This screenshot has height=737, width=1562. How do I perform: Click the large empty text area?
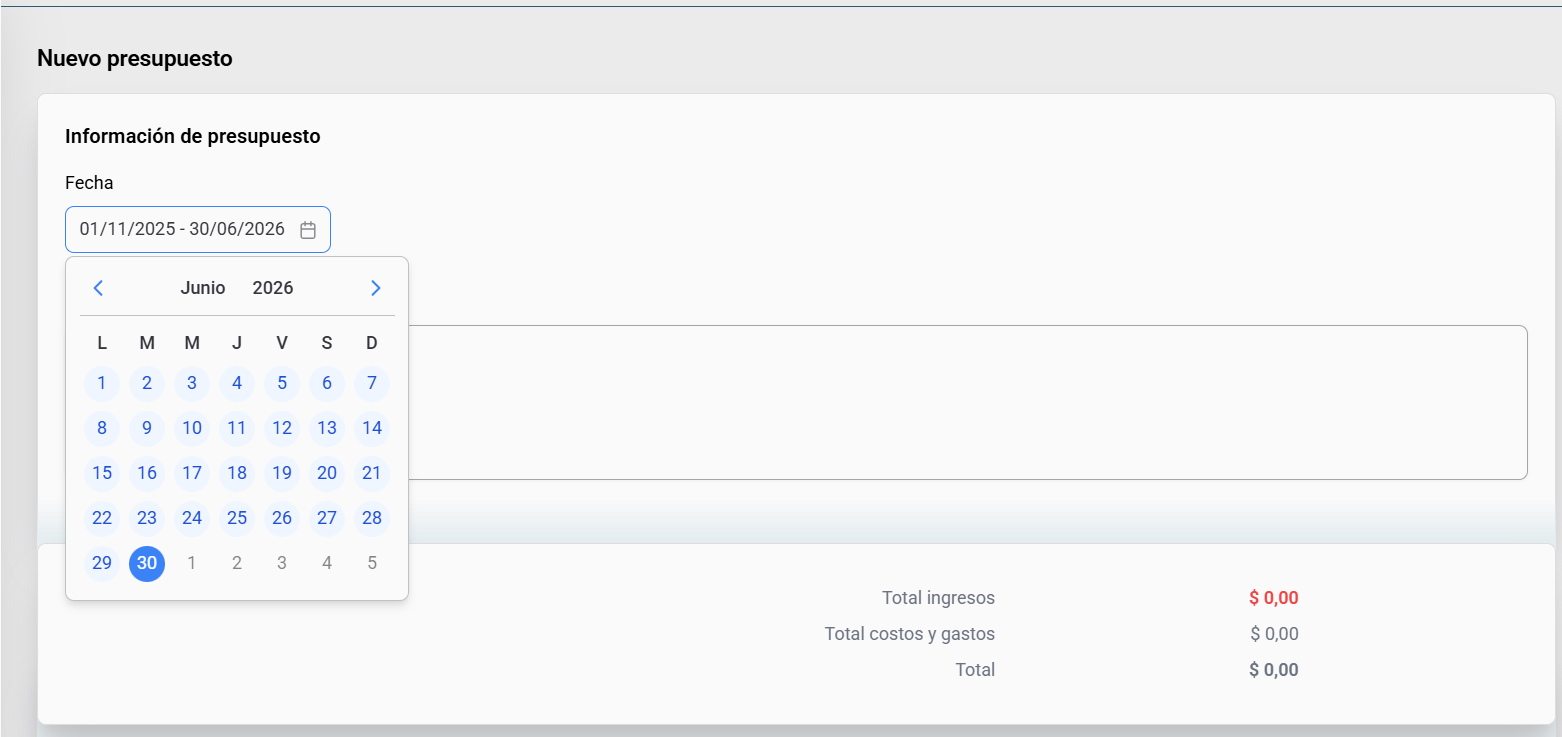coord(960,402)
